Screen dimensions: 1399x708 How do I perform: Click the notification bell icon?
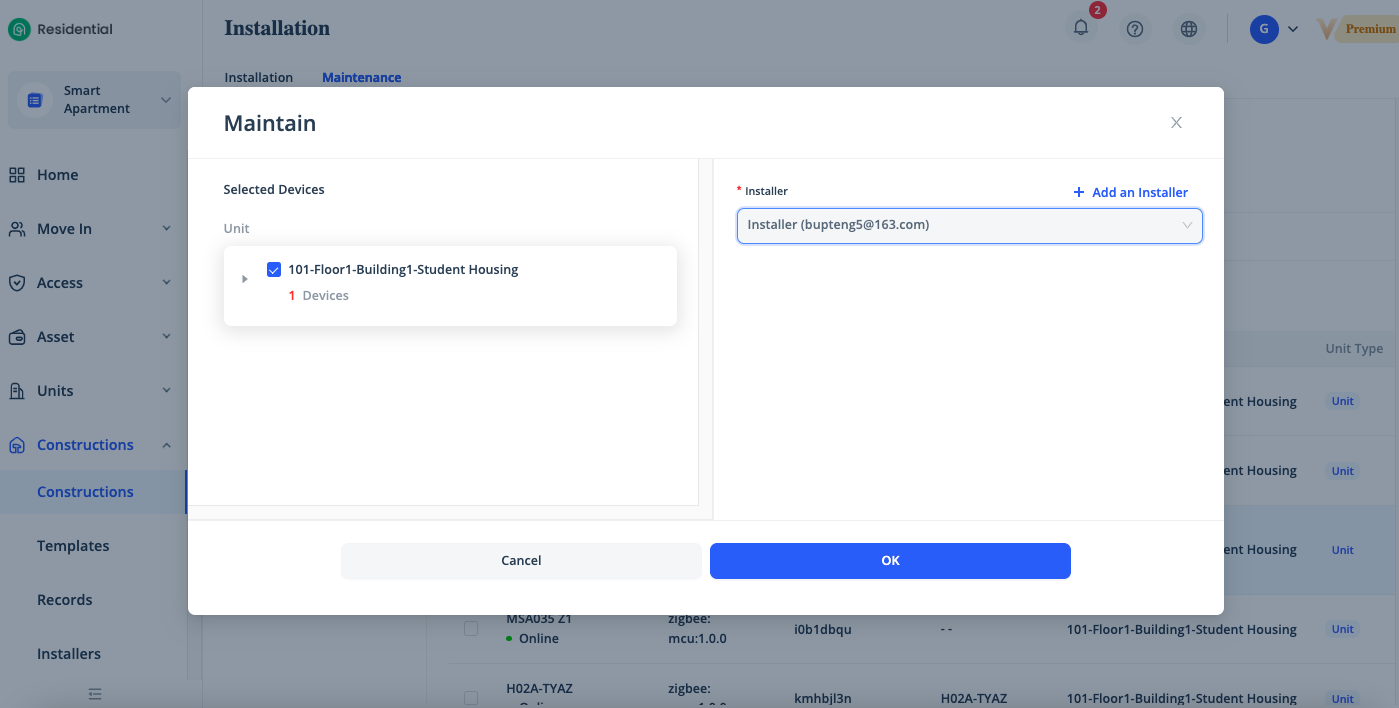(1080, 29)
